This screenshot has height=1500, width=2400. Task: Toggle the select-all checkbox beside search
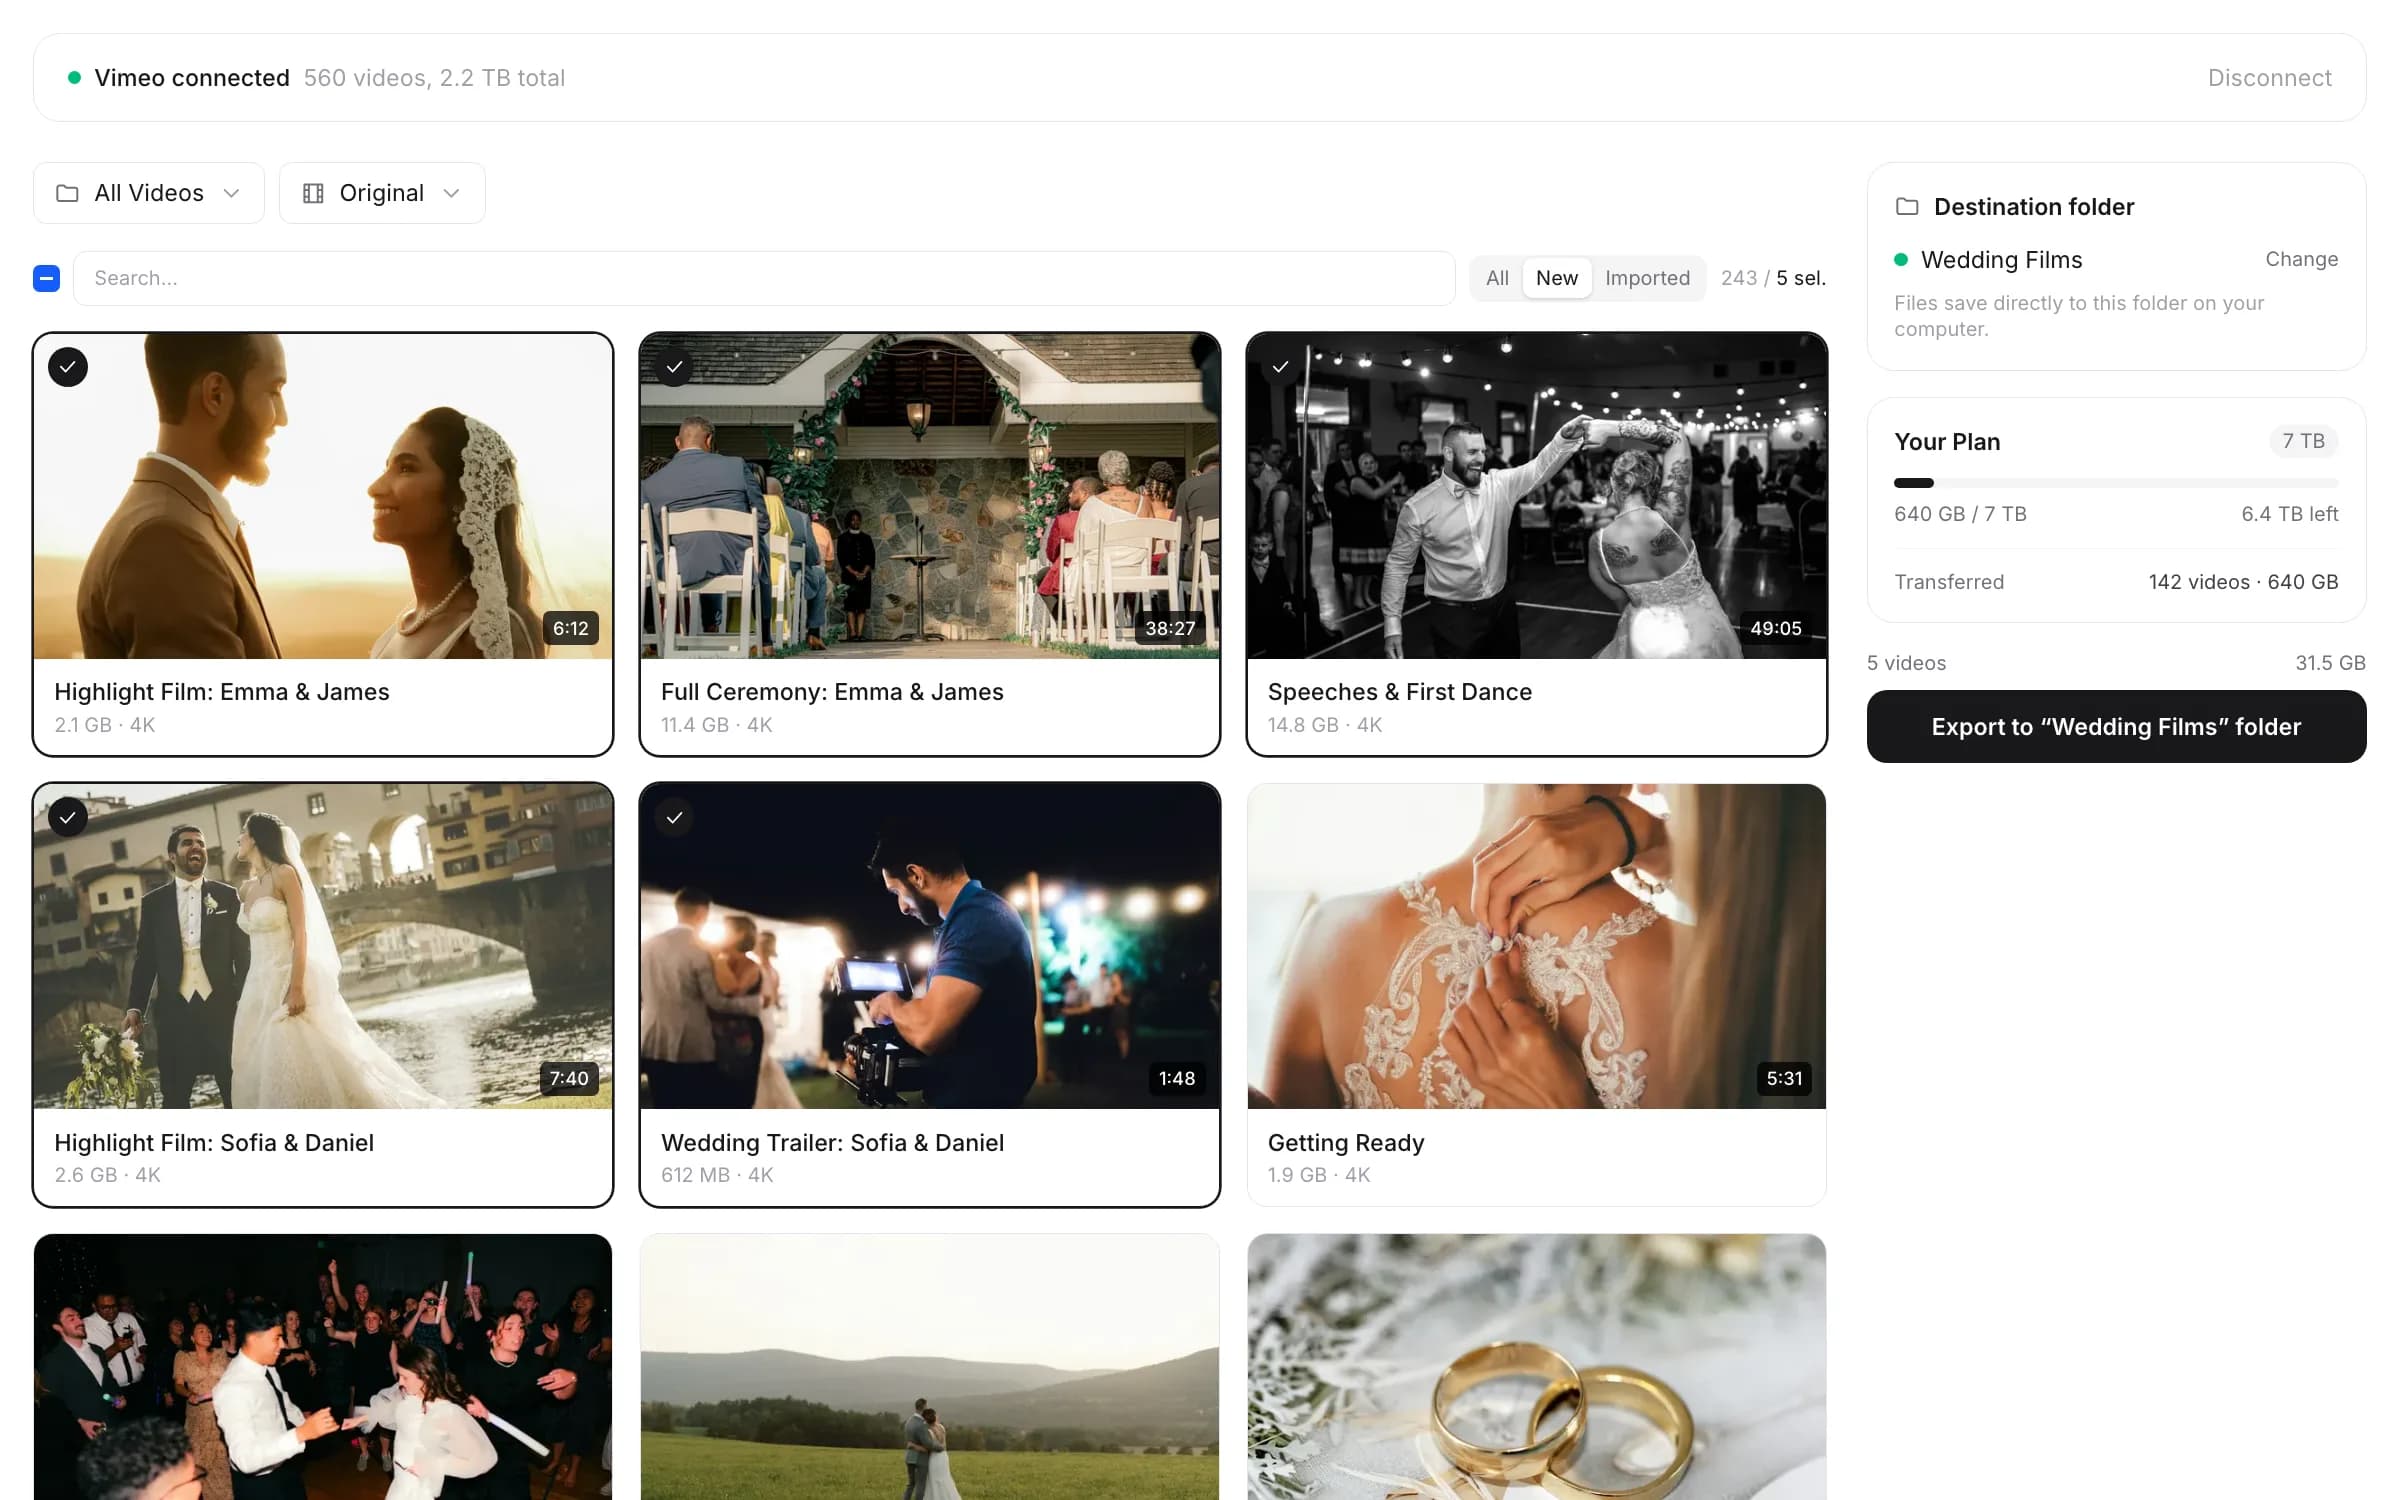pyautogui.click(x=47, y=278)
